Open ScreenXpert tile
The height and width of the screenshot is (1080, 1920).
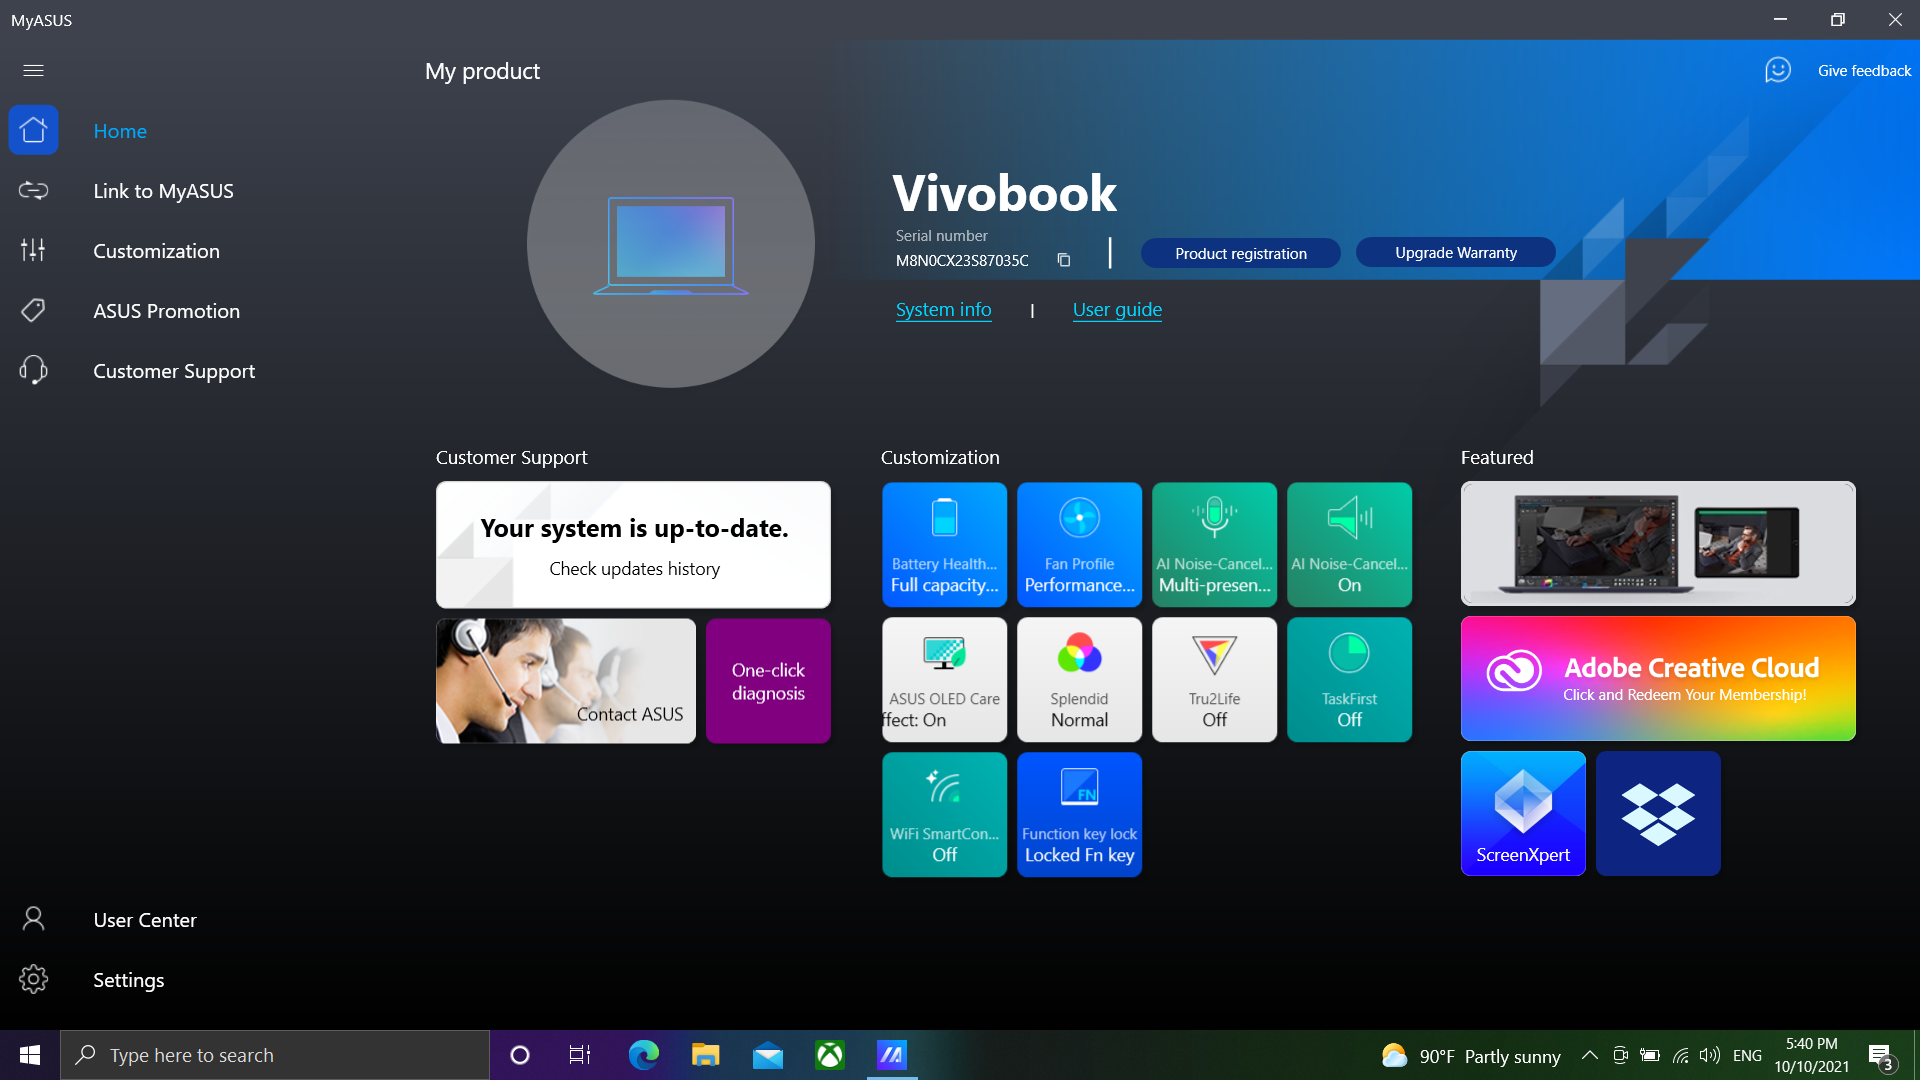(x=1523, y=814)
